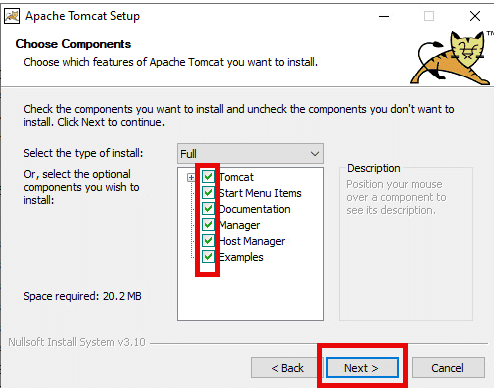The width and height of the screenshot is (494, 388).
Task: Select the Tomcat tree item label
Action: [x=237, y=177]
